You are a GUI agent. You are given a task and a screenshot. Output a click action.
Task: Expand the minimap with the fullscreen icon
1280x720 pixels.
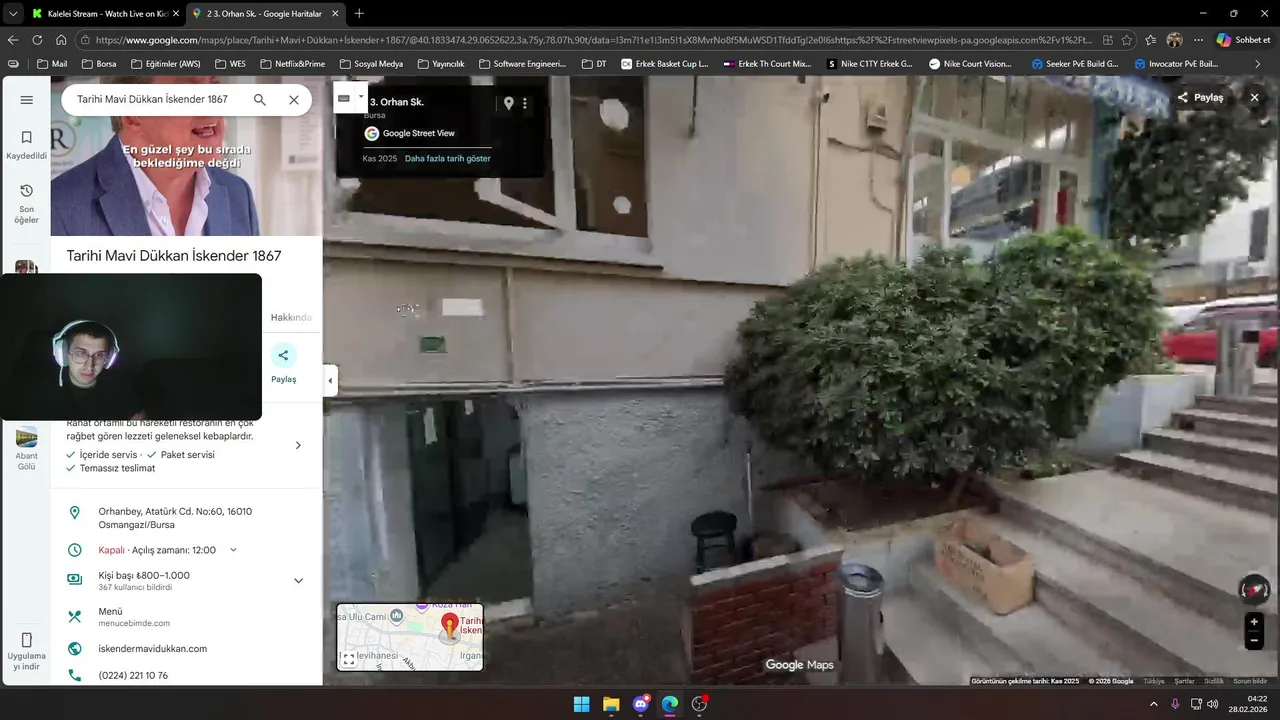348,659
